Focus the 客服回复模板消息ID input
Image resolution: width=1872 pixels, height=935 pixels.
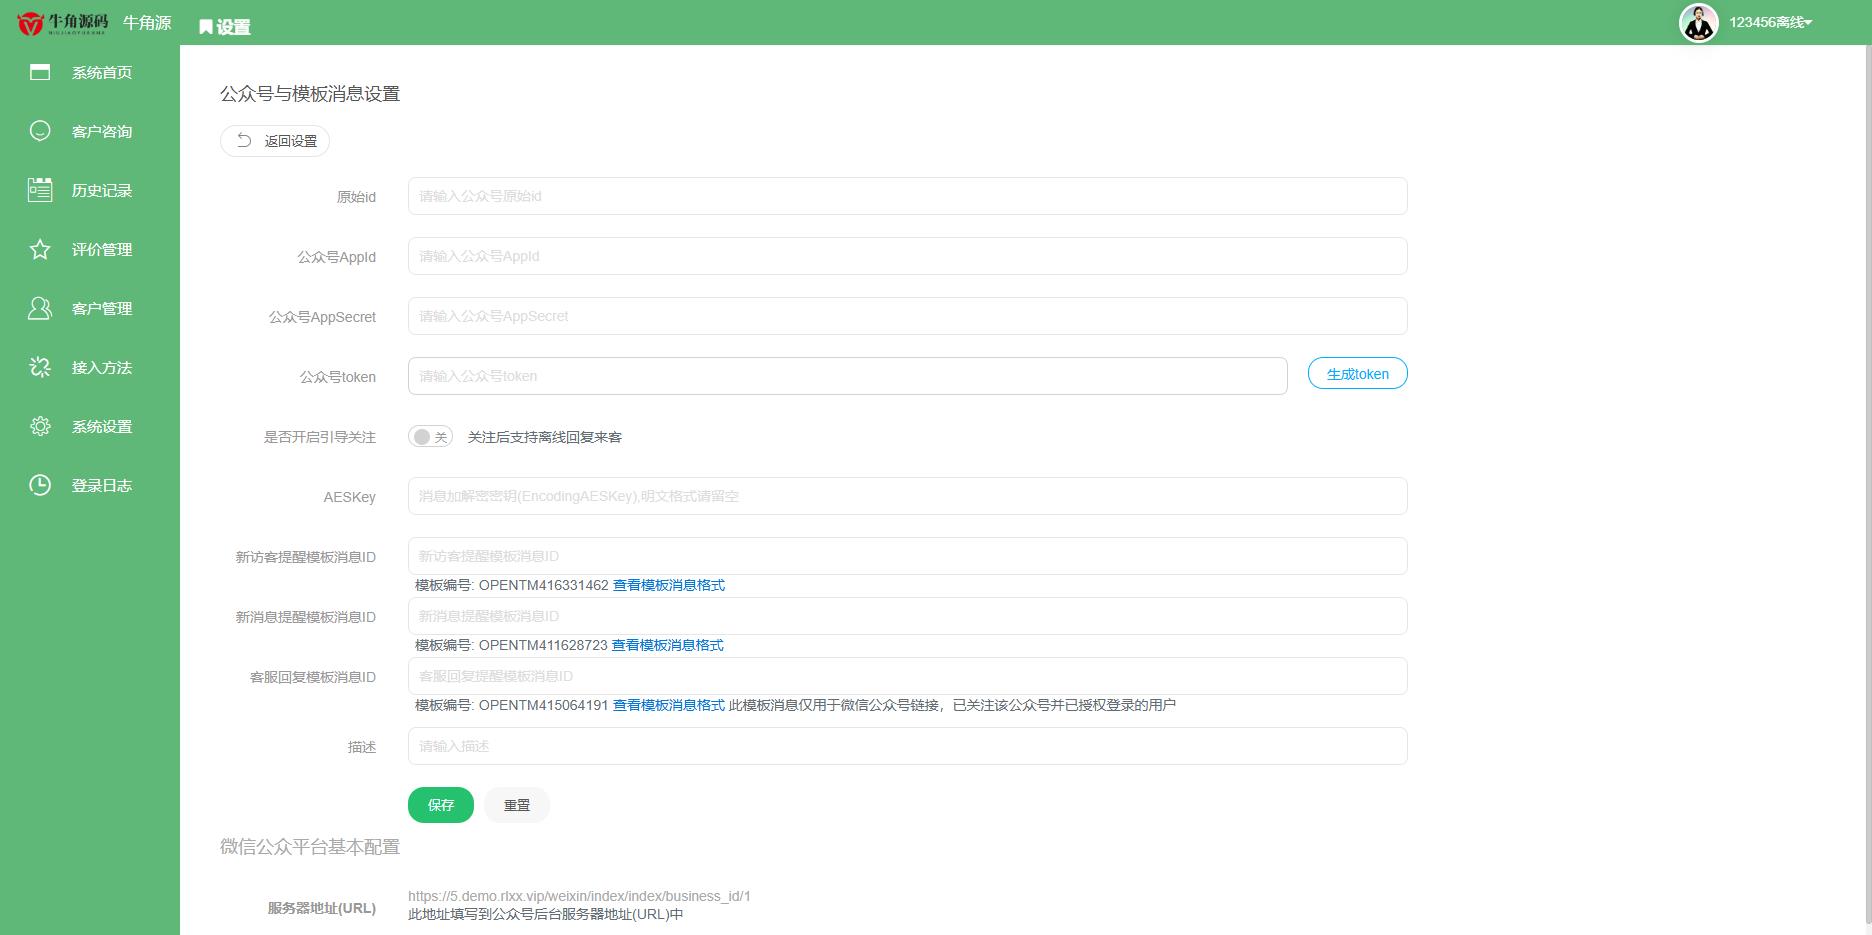(907, 676)
